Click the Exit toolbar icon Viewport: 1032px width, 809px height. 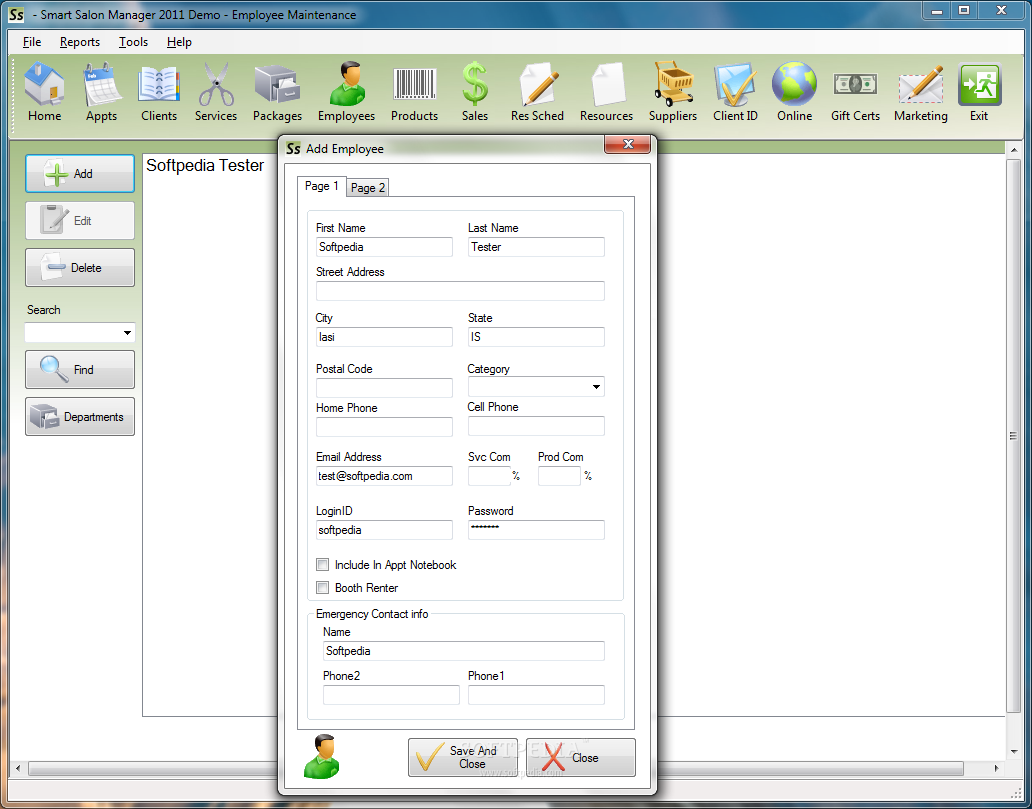[979, 91]
